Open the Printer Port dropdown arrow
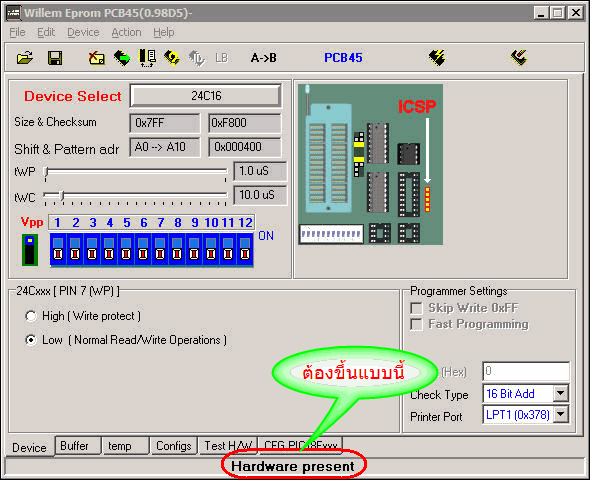 [x=561, y=415]
